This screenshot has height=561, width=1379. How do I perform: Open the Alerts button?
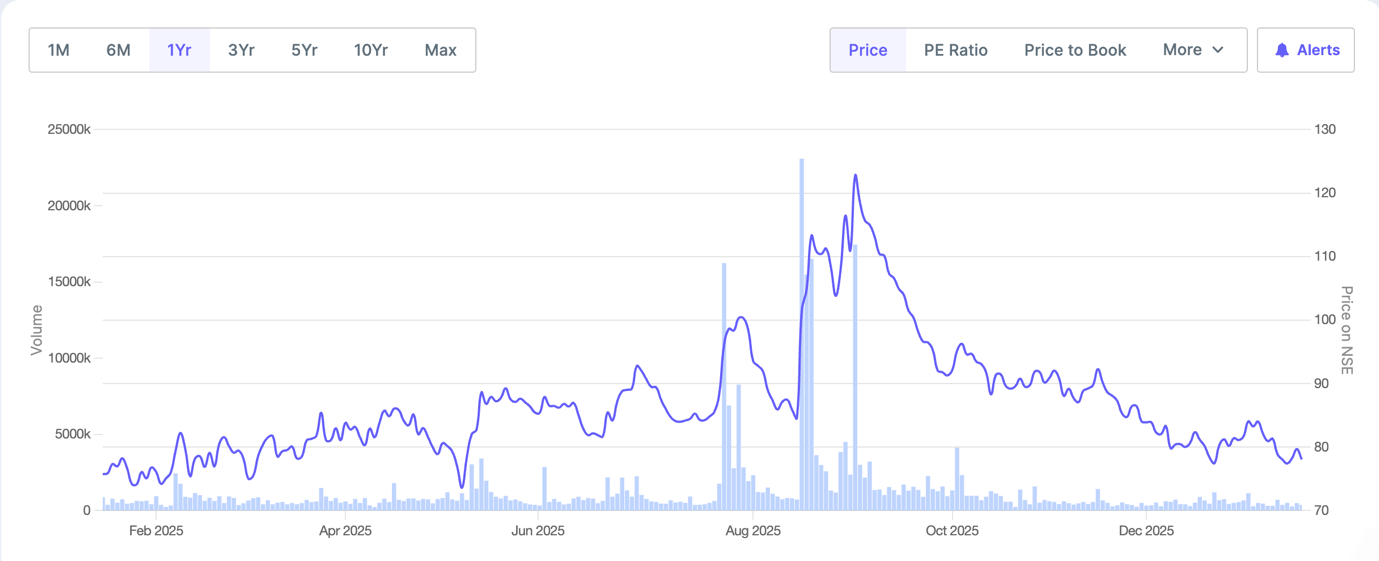(x=1306, y=50)
